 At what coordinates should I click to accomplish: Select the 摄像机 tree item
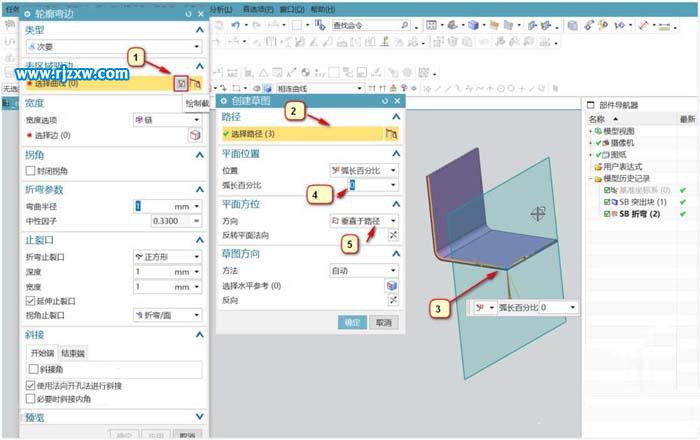(x=621, y=143)
